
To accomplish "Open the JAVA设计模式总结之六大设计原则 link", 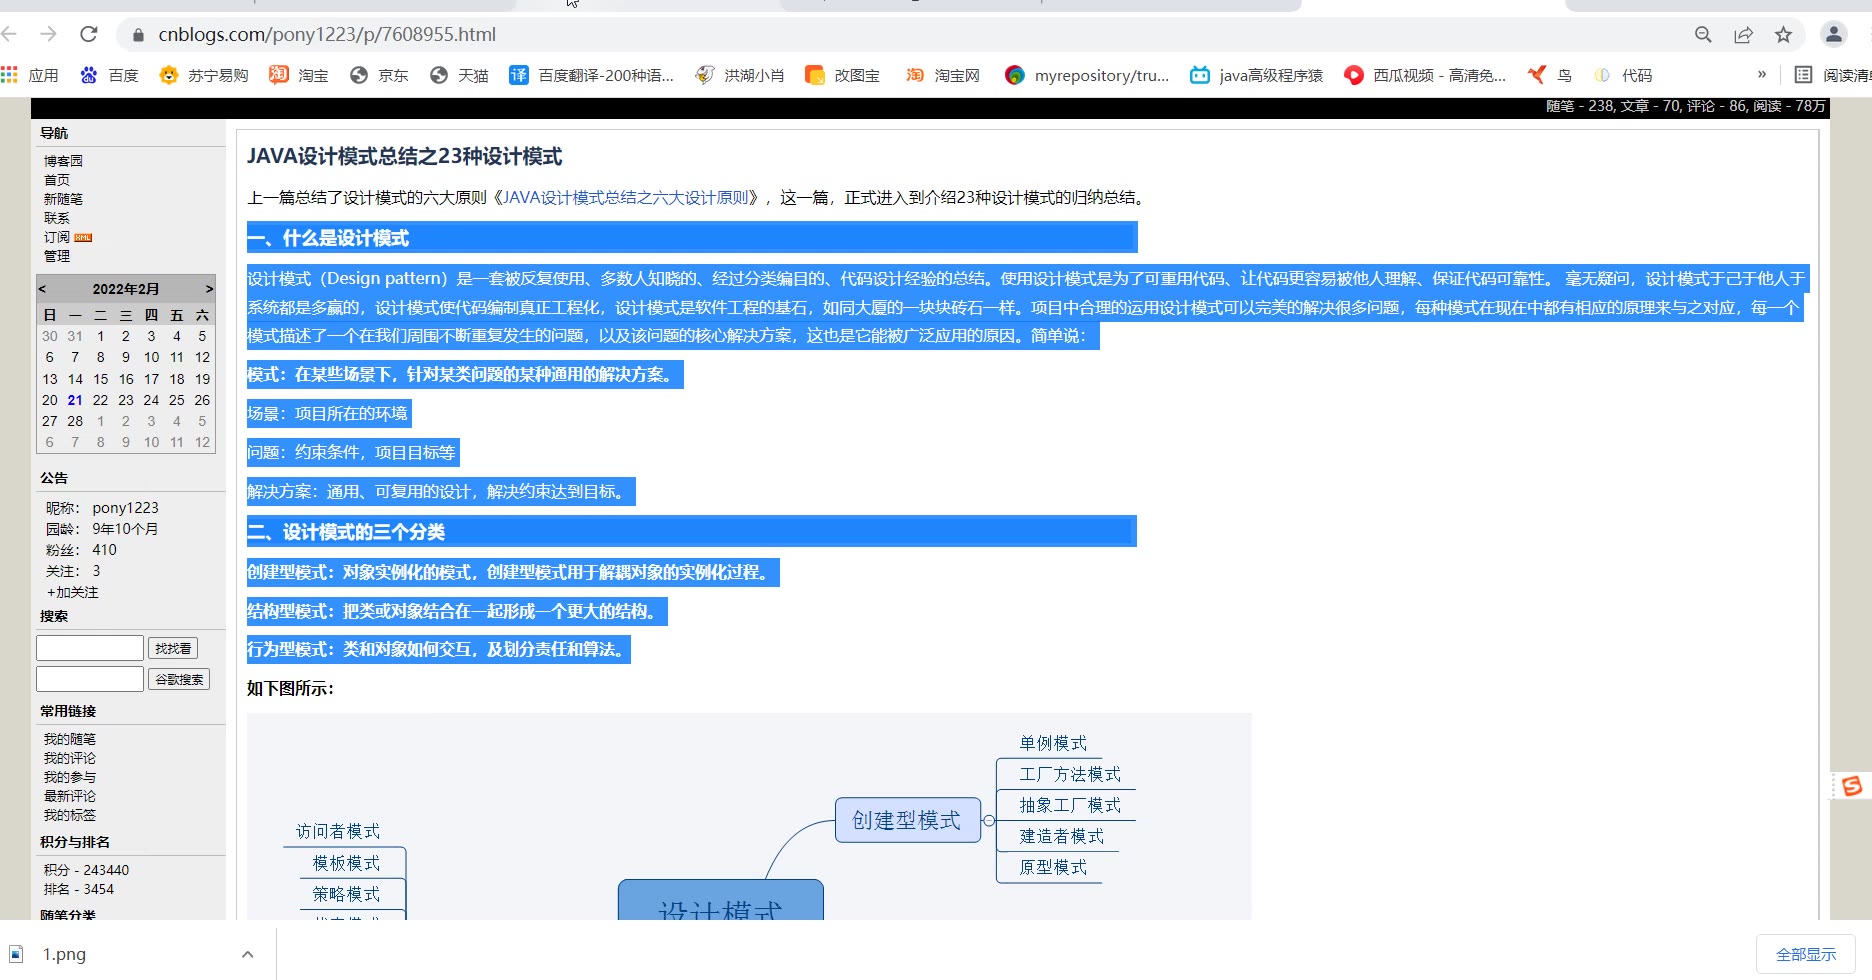I will coord(626,198).
